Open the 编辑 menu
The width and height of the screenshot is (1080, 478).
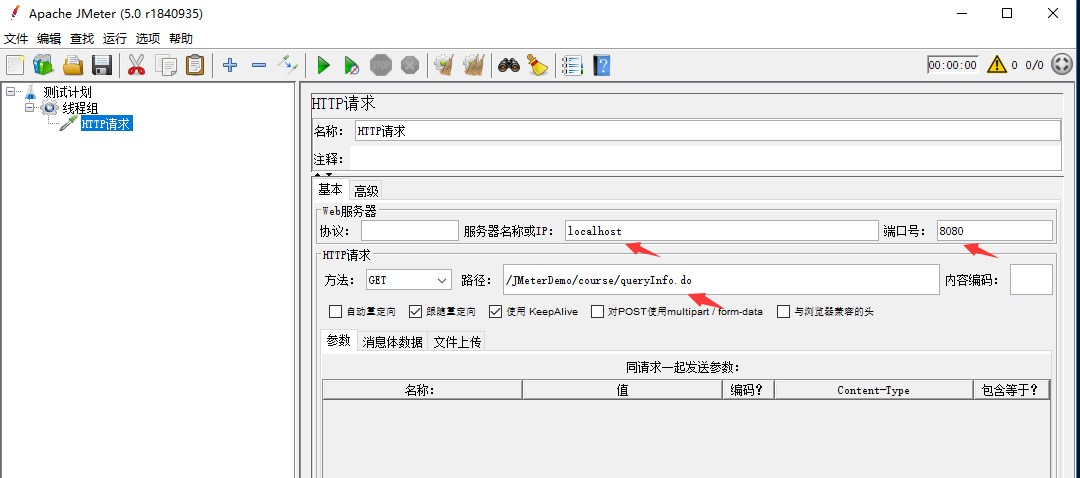[49, 39]
